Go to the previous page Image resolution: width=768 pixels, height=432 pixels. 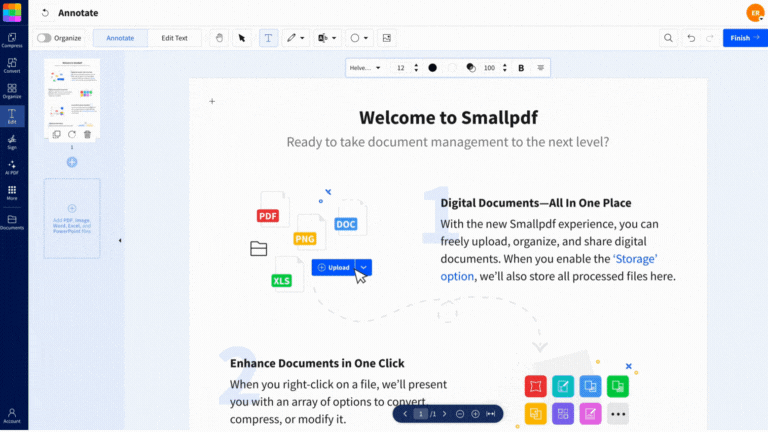coord(405,414)
